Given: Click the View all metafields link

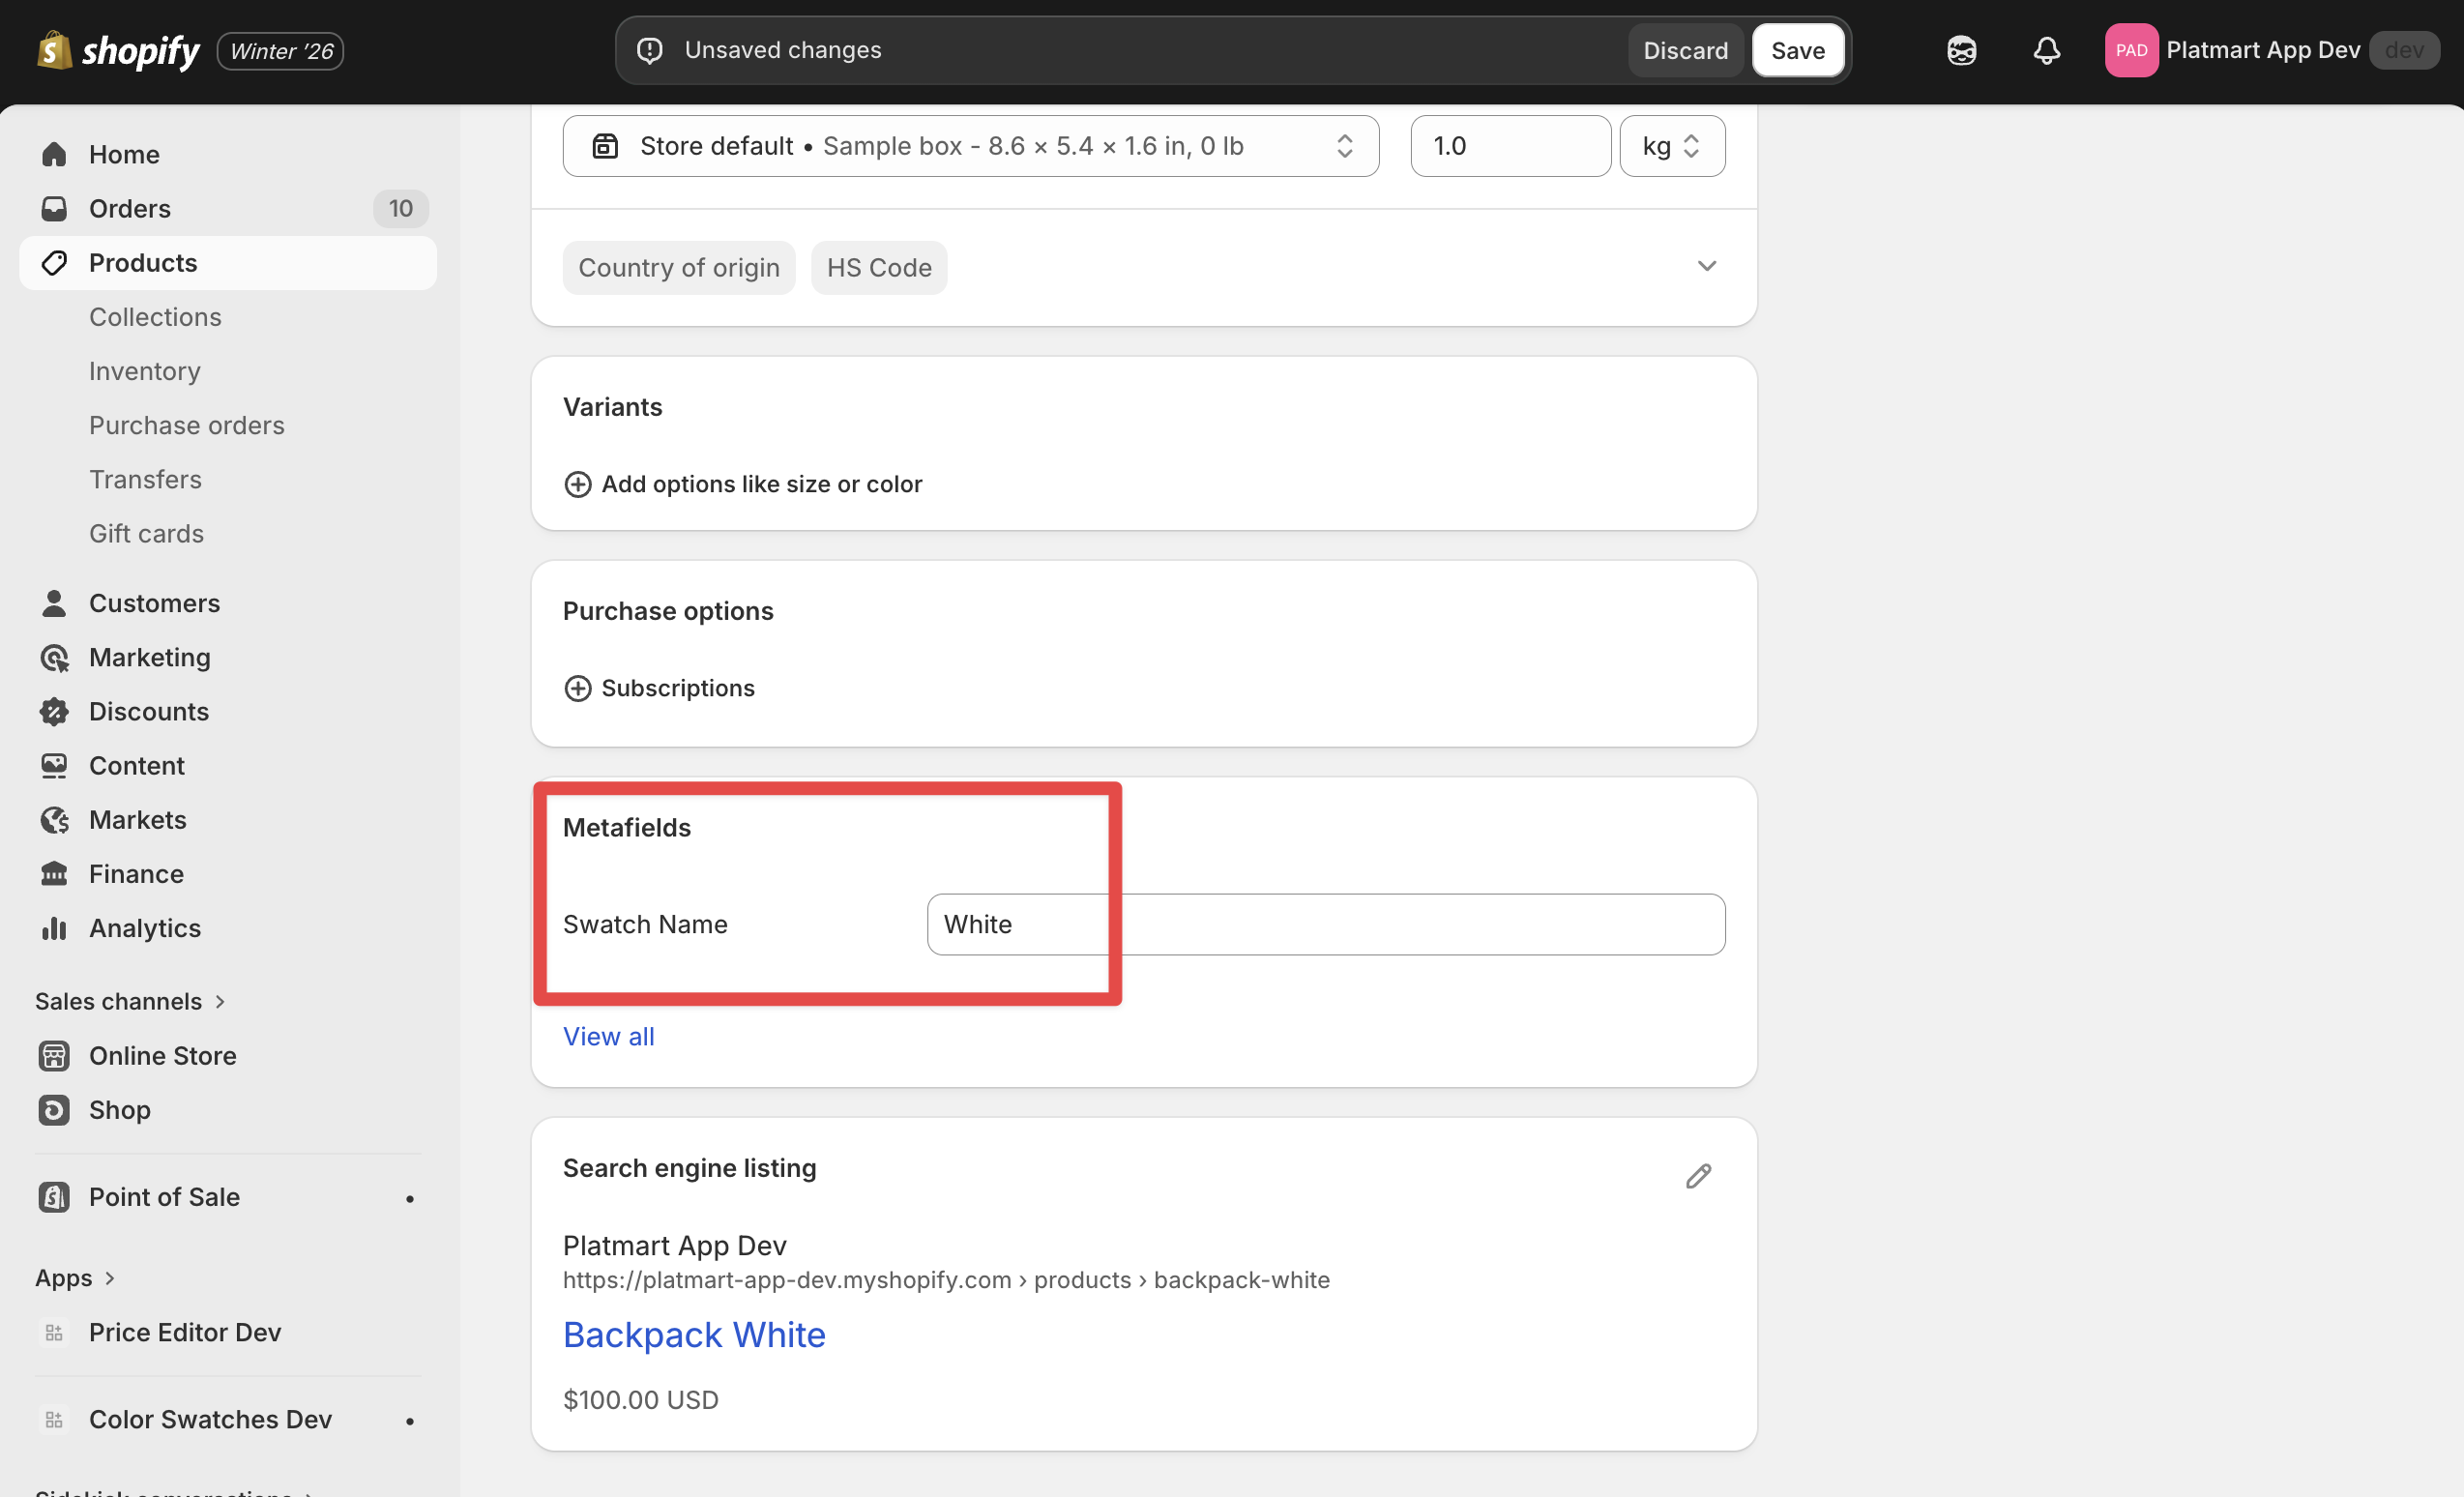Looking at the screenshot, I should pyautogui.click(x=608, y=1036).
